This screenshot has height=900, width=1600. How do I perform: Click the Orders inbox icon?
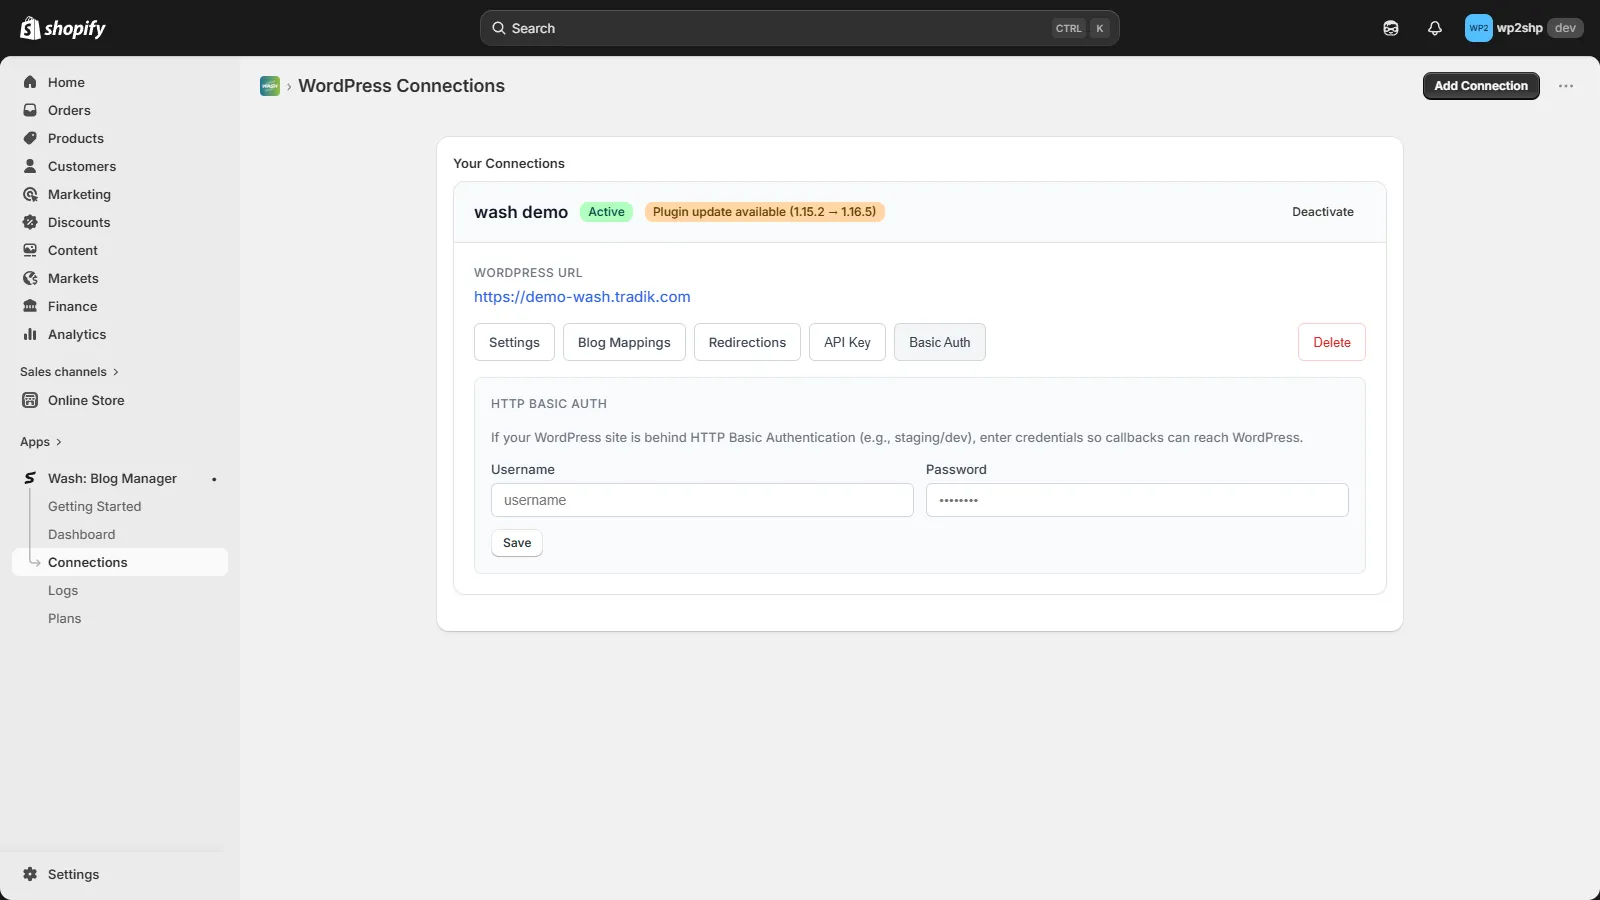tap(30, 110)
